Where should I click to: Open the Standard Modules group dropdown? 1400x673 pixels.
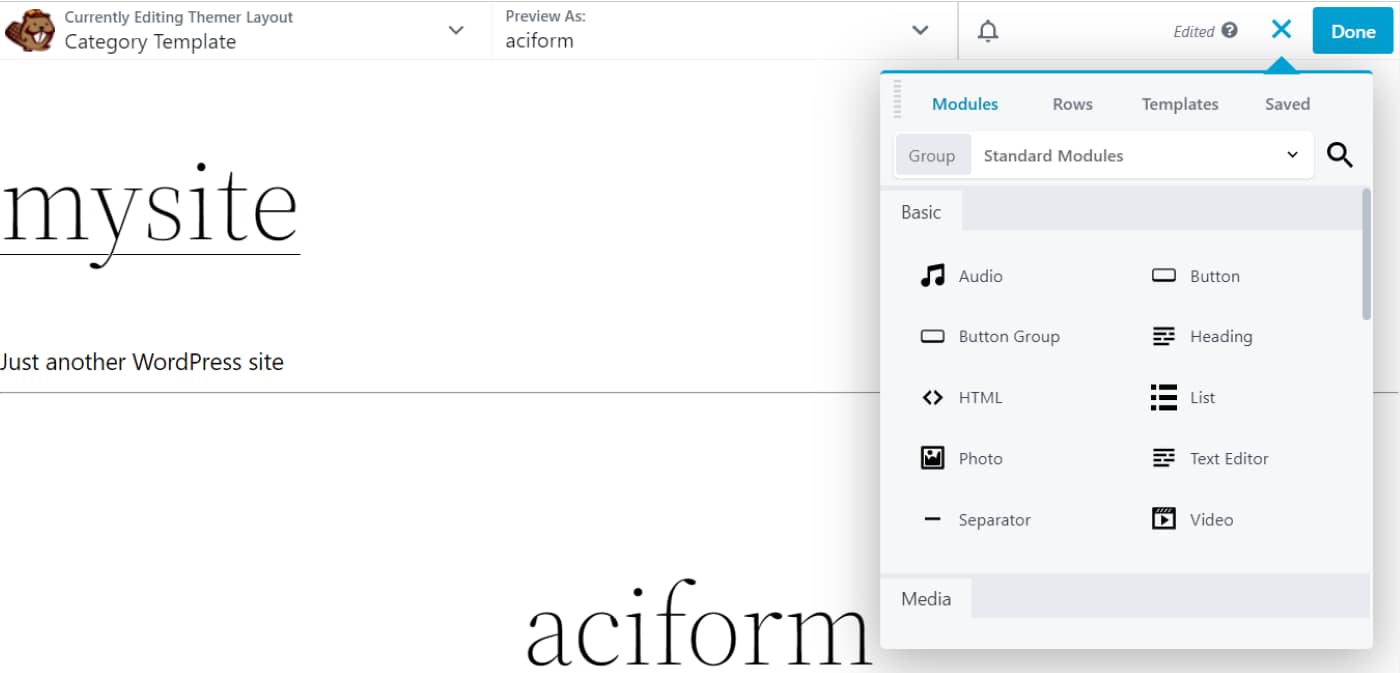pos(1141,155)
